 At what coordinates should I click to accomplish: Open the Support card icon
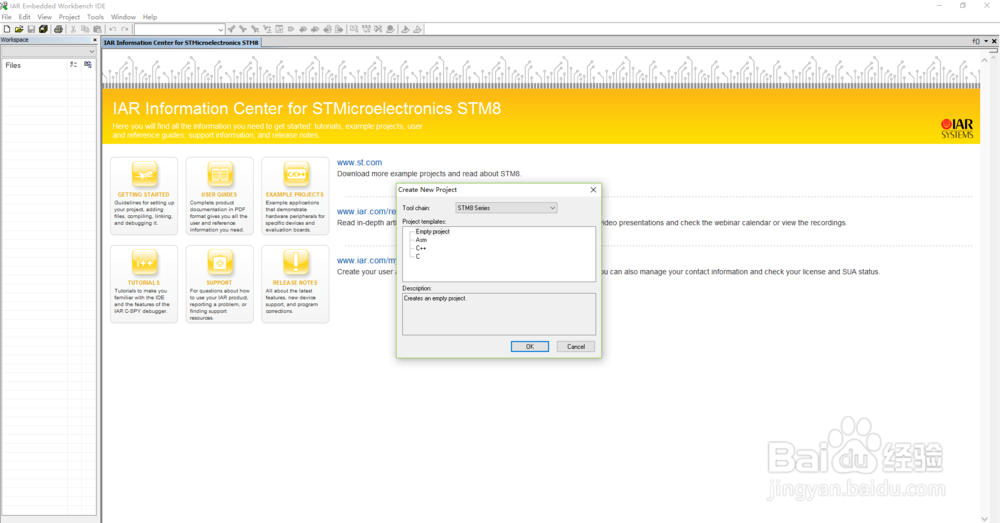coord(219,262)
